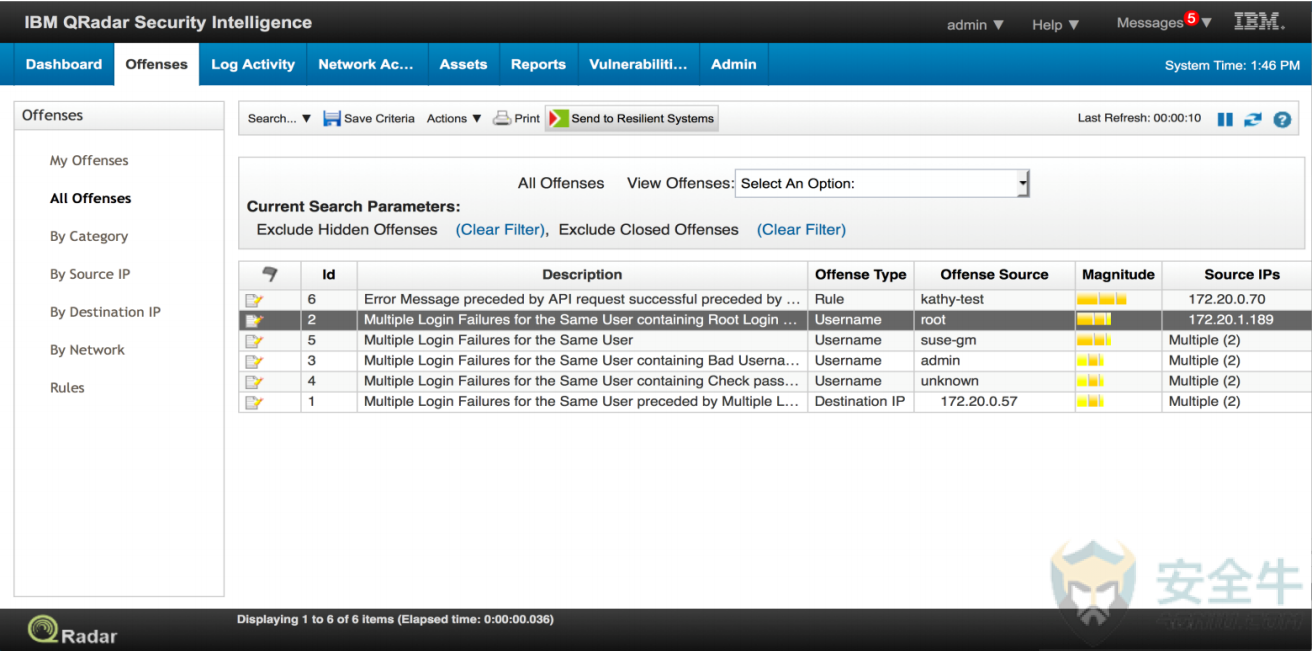1314x651 pixels.
Task: Open the Reports tab
Action: coord(538,64)
